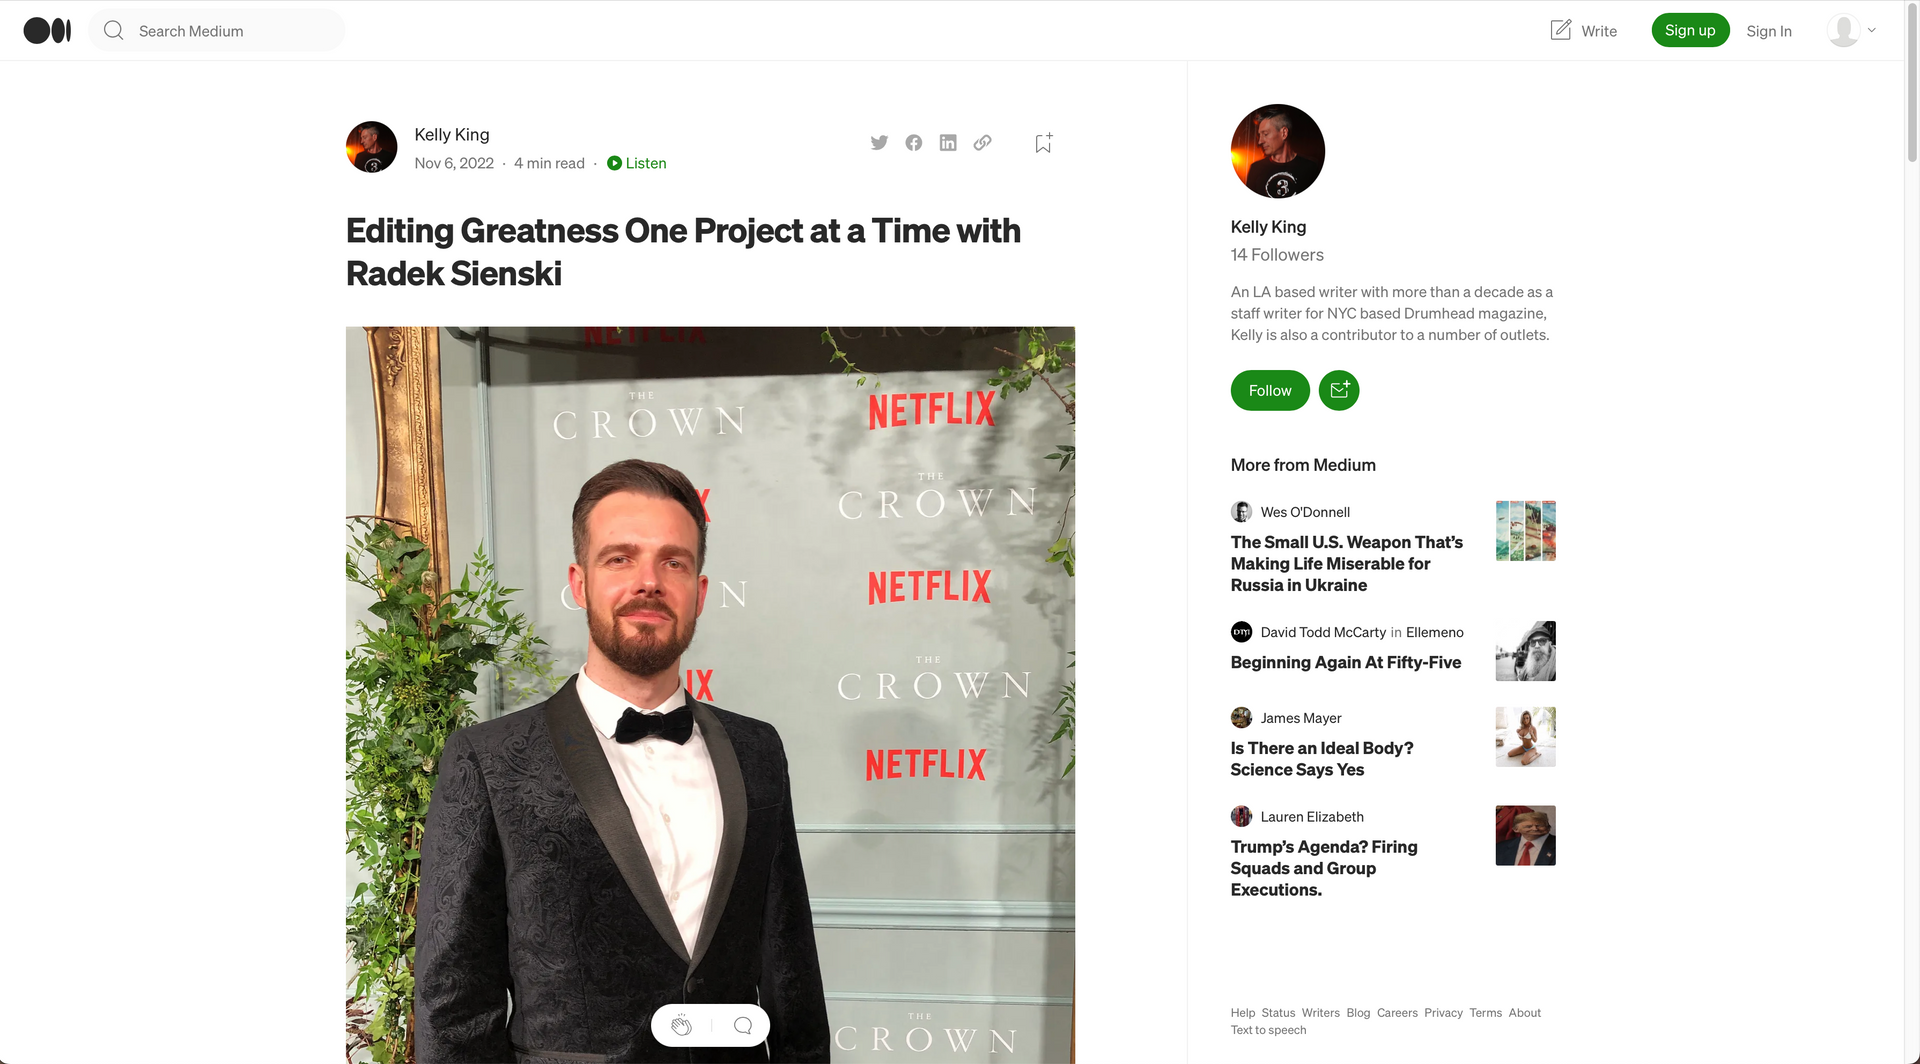Copy the article link icon
Image resolution: width=1920 pixels, height=1064 pixels.
(983, 142)
